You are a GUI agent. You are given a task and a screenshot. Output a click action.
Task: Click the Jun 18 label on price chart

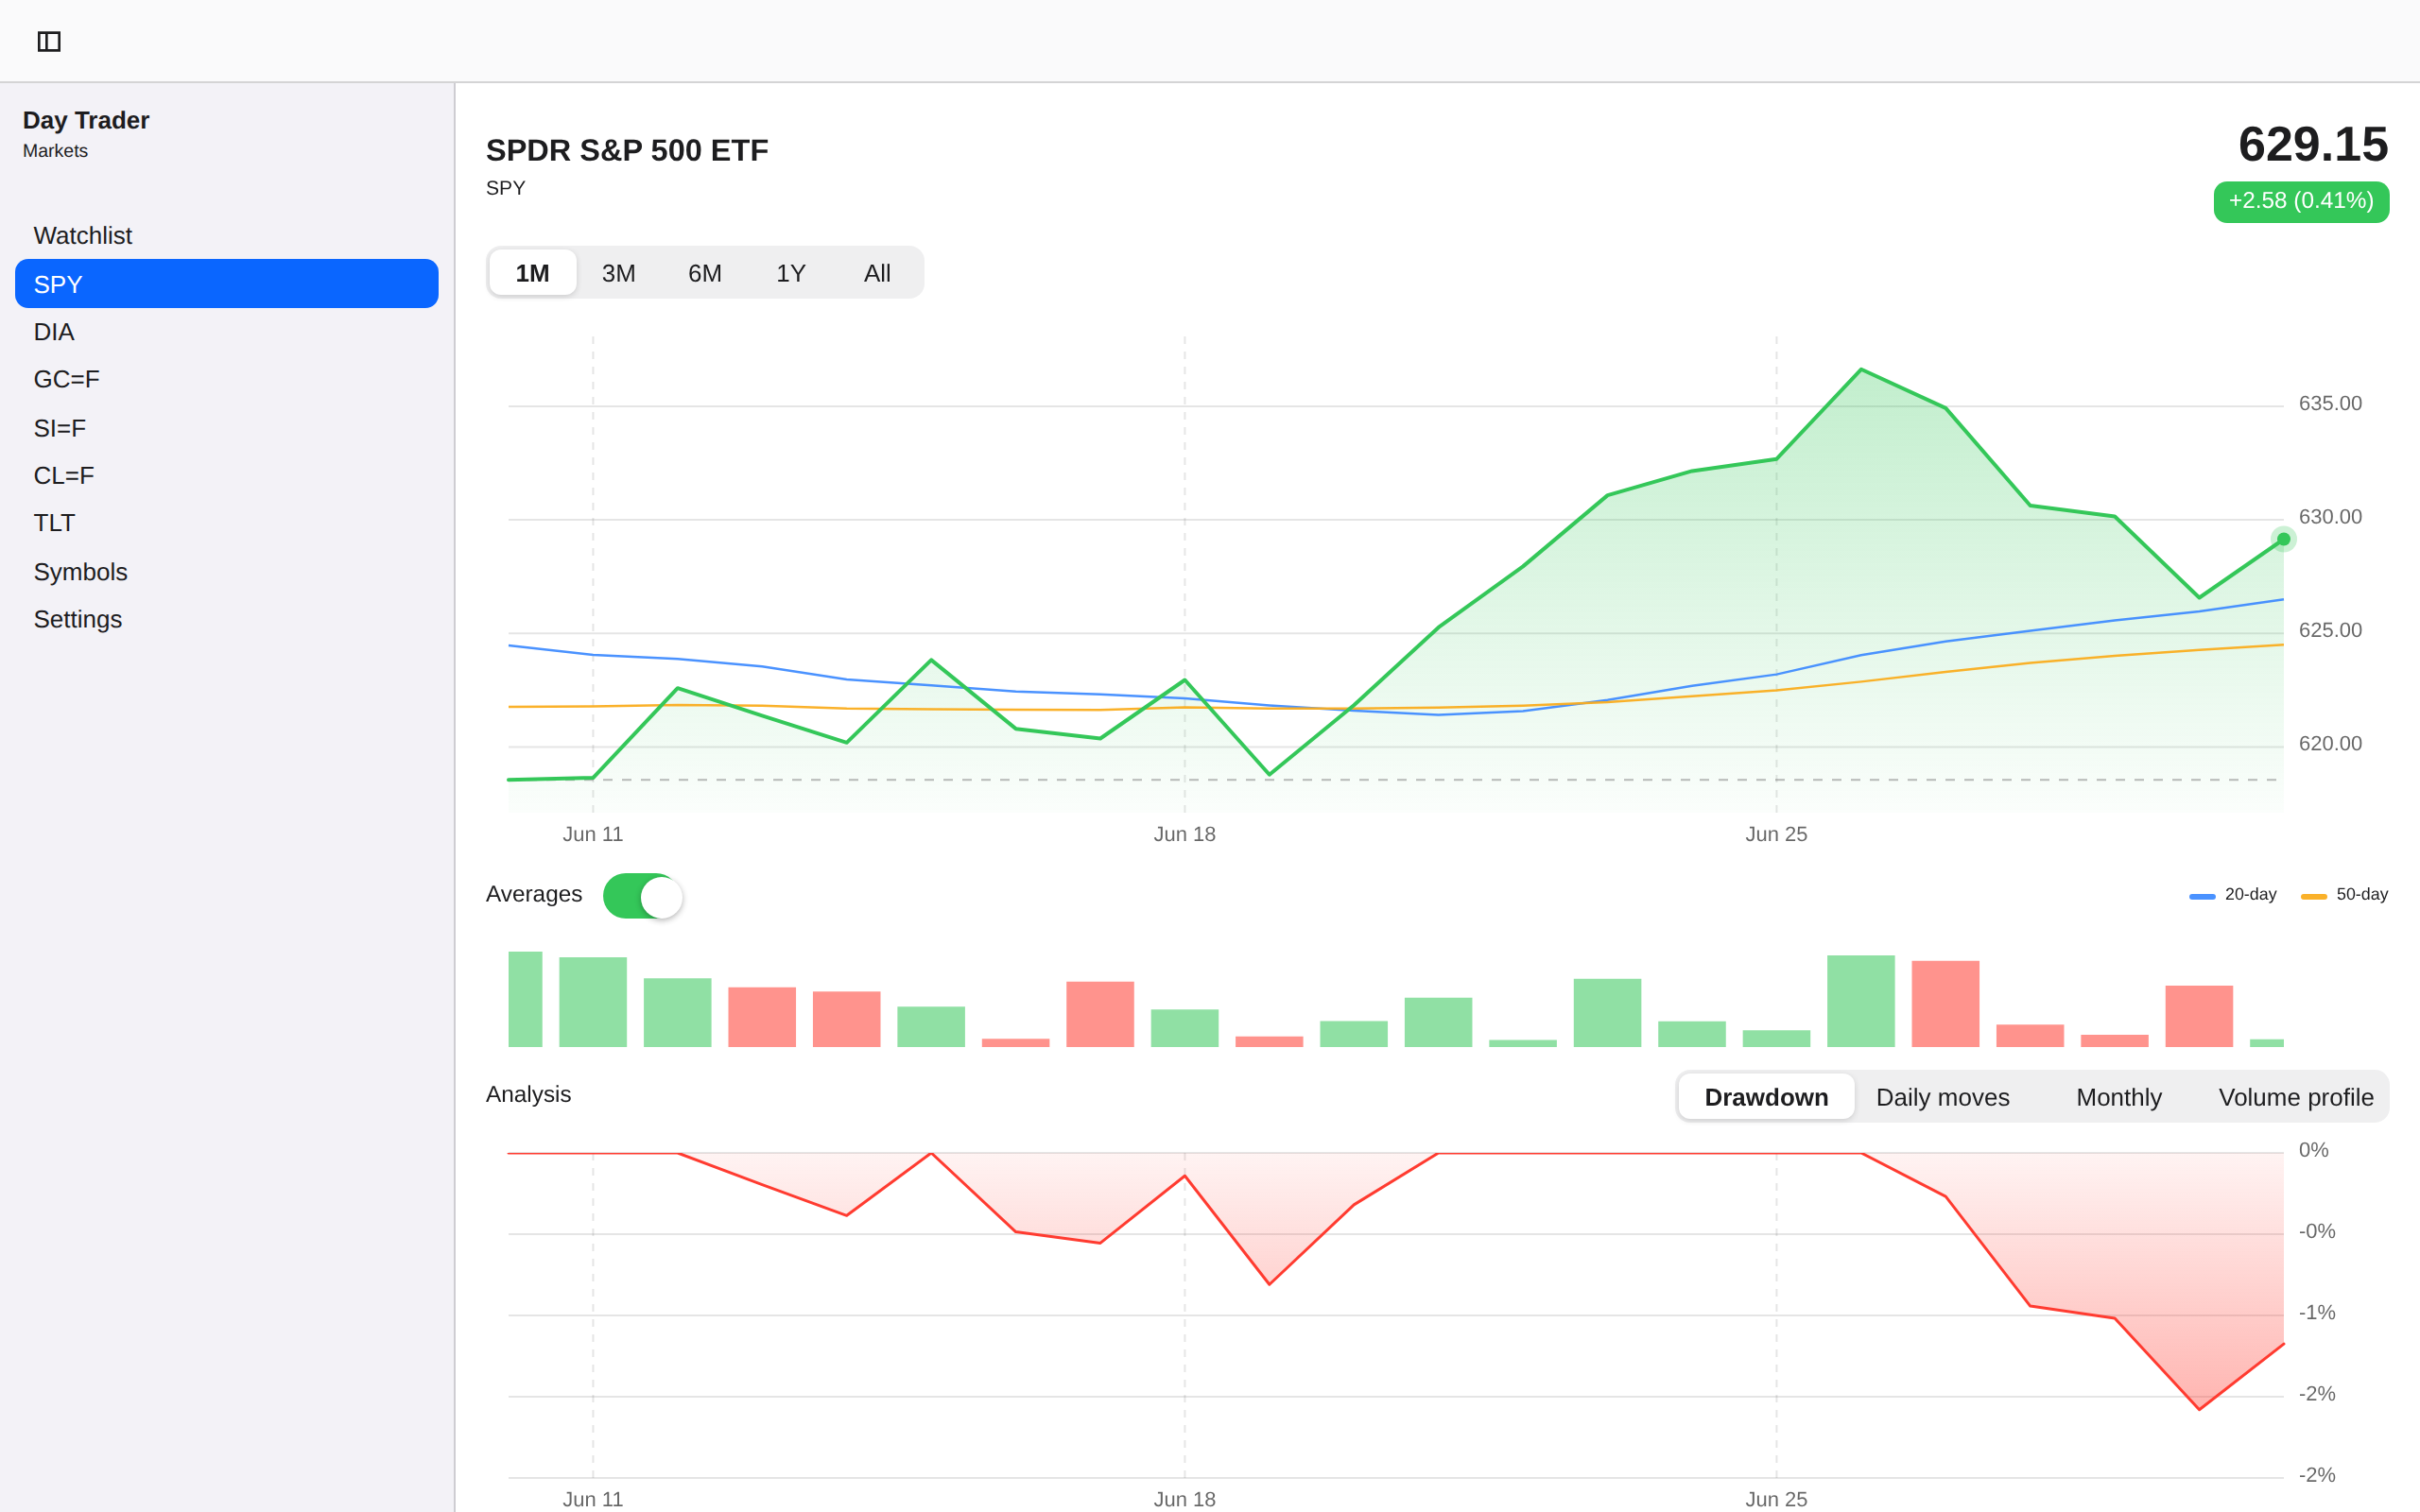pos(1184,834)
